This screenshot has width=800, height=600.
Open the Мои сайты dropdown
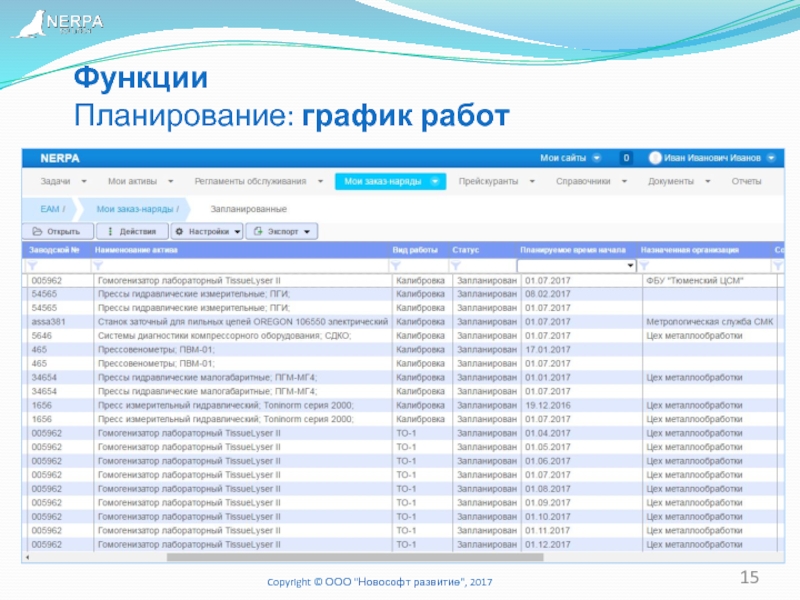[x=570, y=158]
